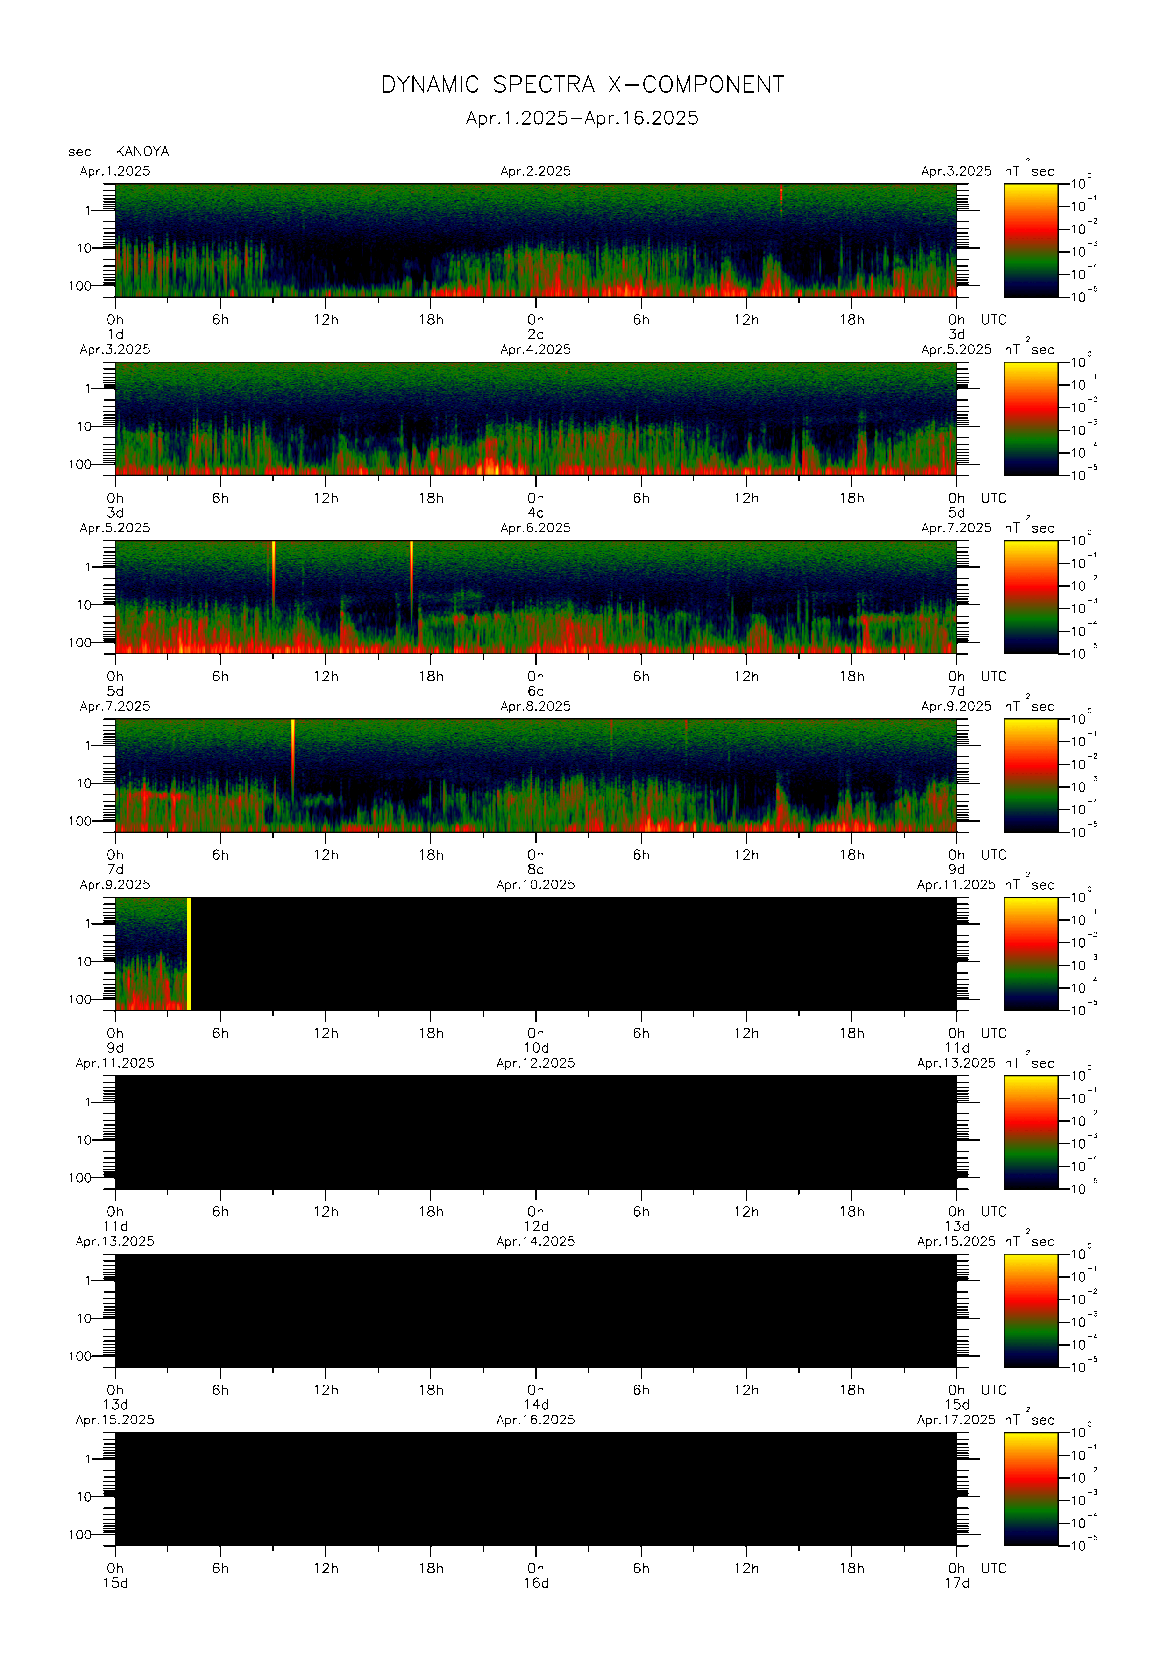Pick the colorbar beside third spectrogram
This screenshot has height=1679, width=1165.
coord(1030,597)
